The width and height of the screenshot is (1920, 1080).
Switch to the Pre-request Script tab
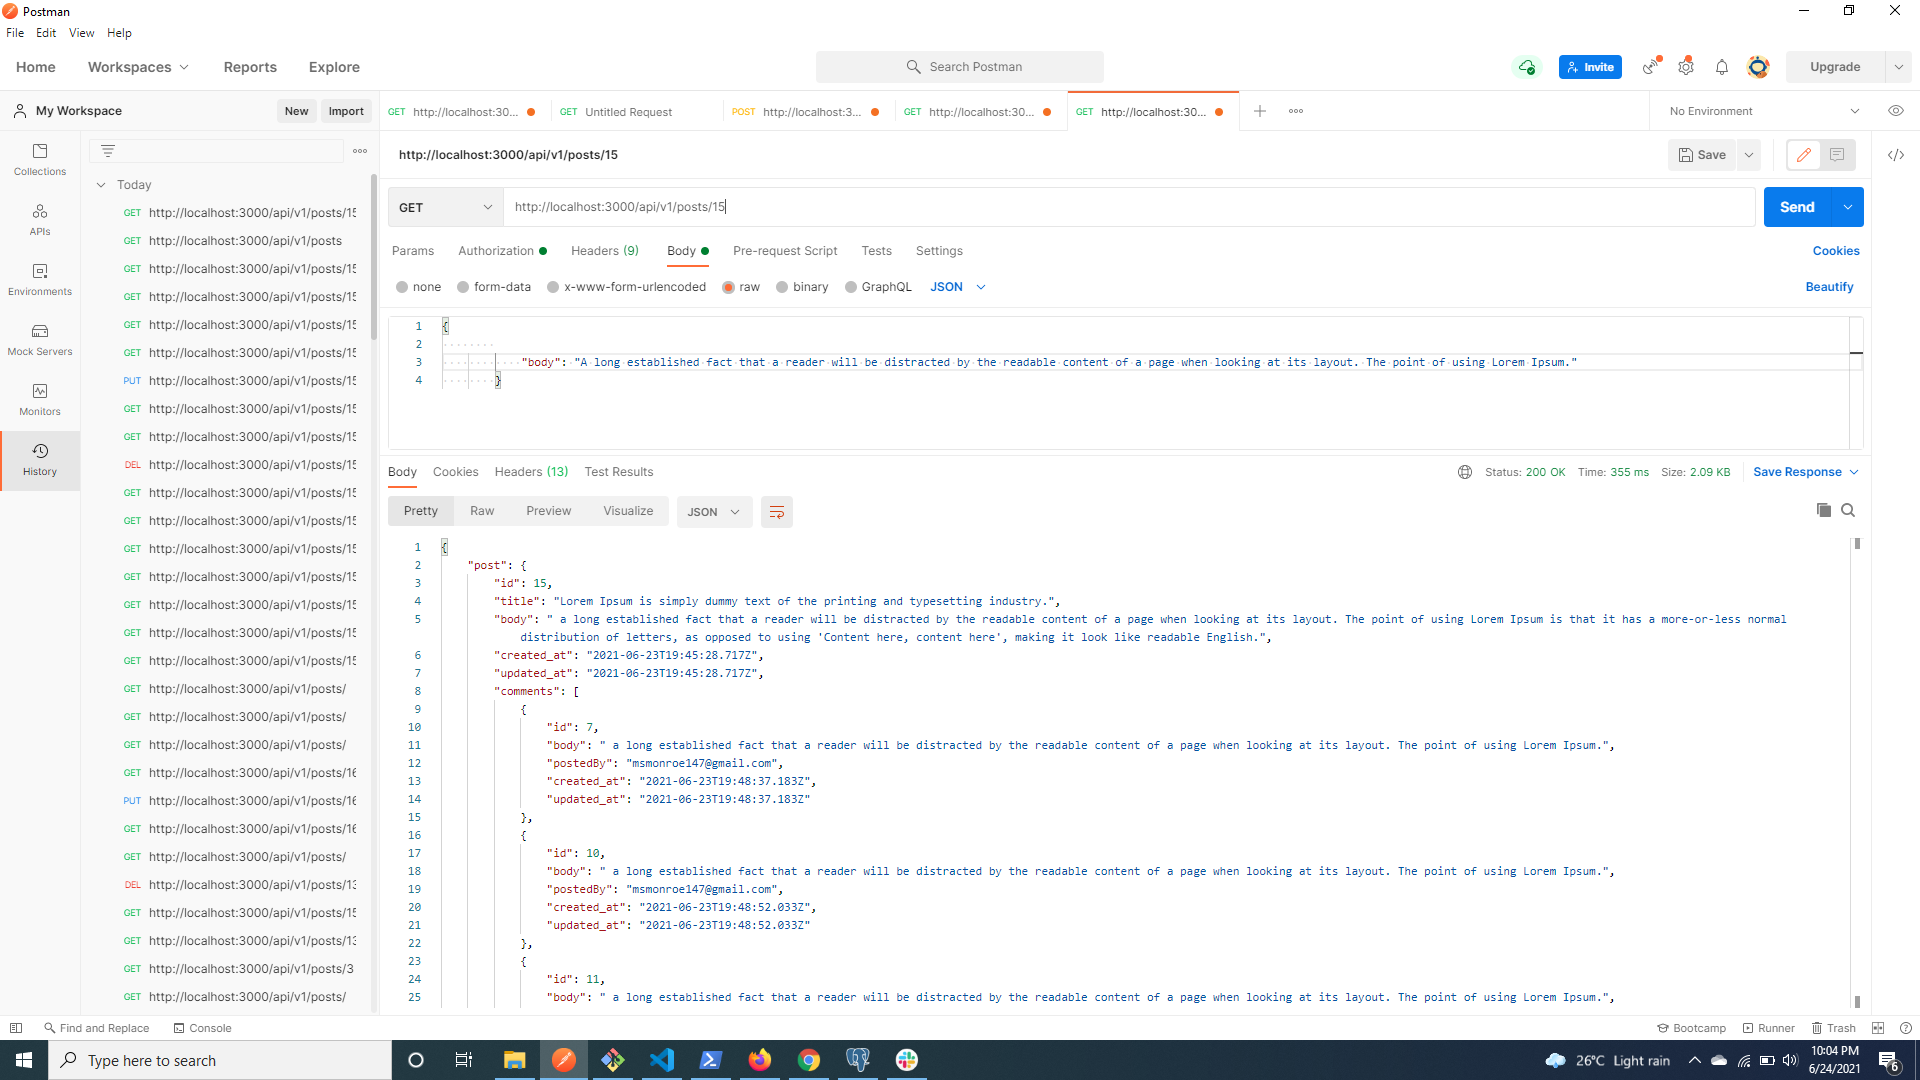pos(784,251)
